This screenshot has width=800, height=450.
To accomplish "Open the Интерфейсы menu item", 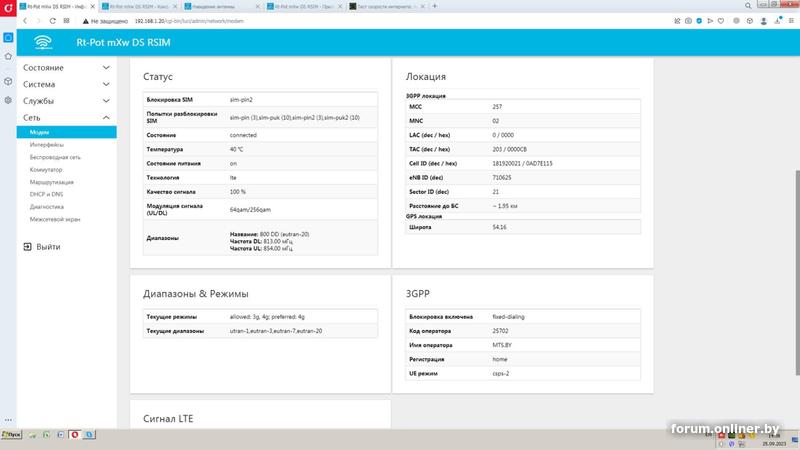I will [x=46, y=145].
